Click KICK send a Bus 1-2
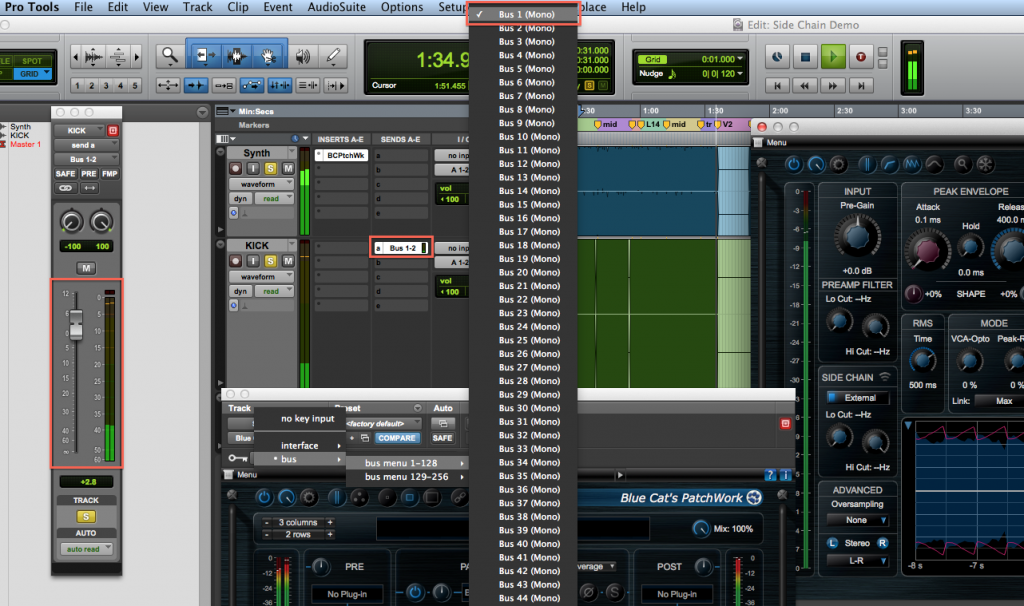 pyautogui.click(x=402, y=248)
